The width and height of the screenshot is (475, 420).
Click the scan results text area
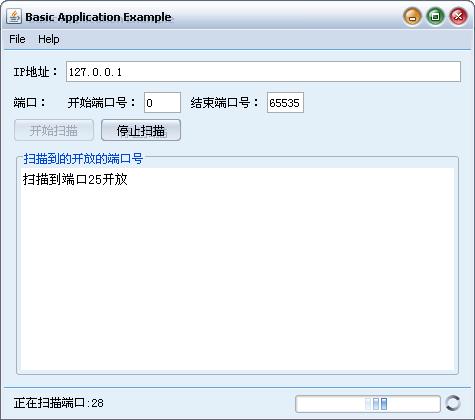click(237, 268)
